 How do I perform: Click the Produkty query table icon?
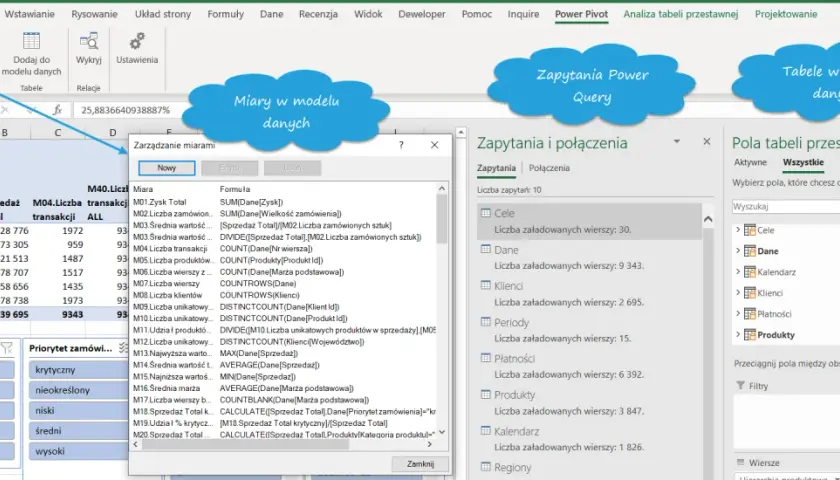(x=485, y=394)
